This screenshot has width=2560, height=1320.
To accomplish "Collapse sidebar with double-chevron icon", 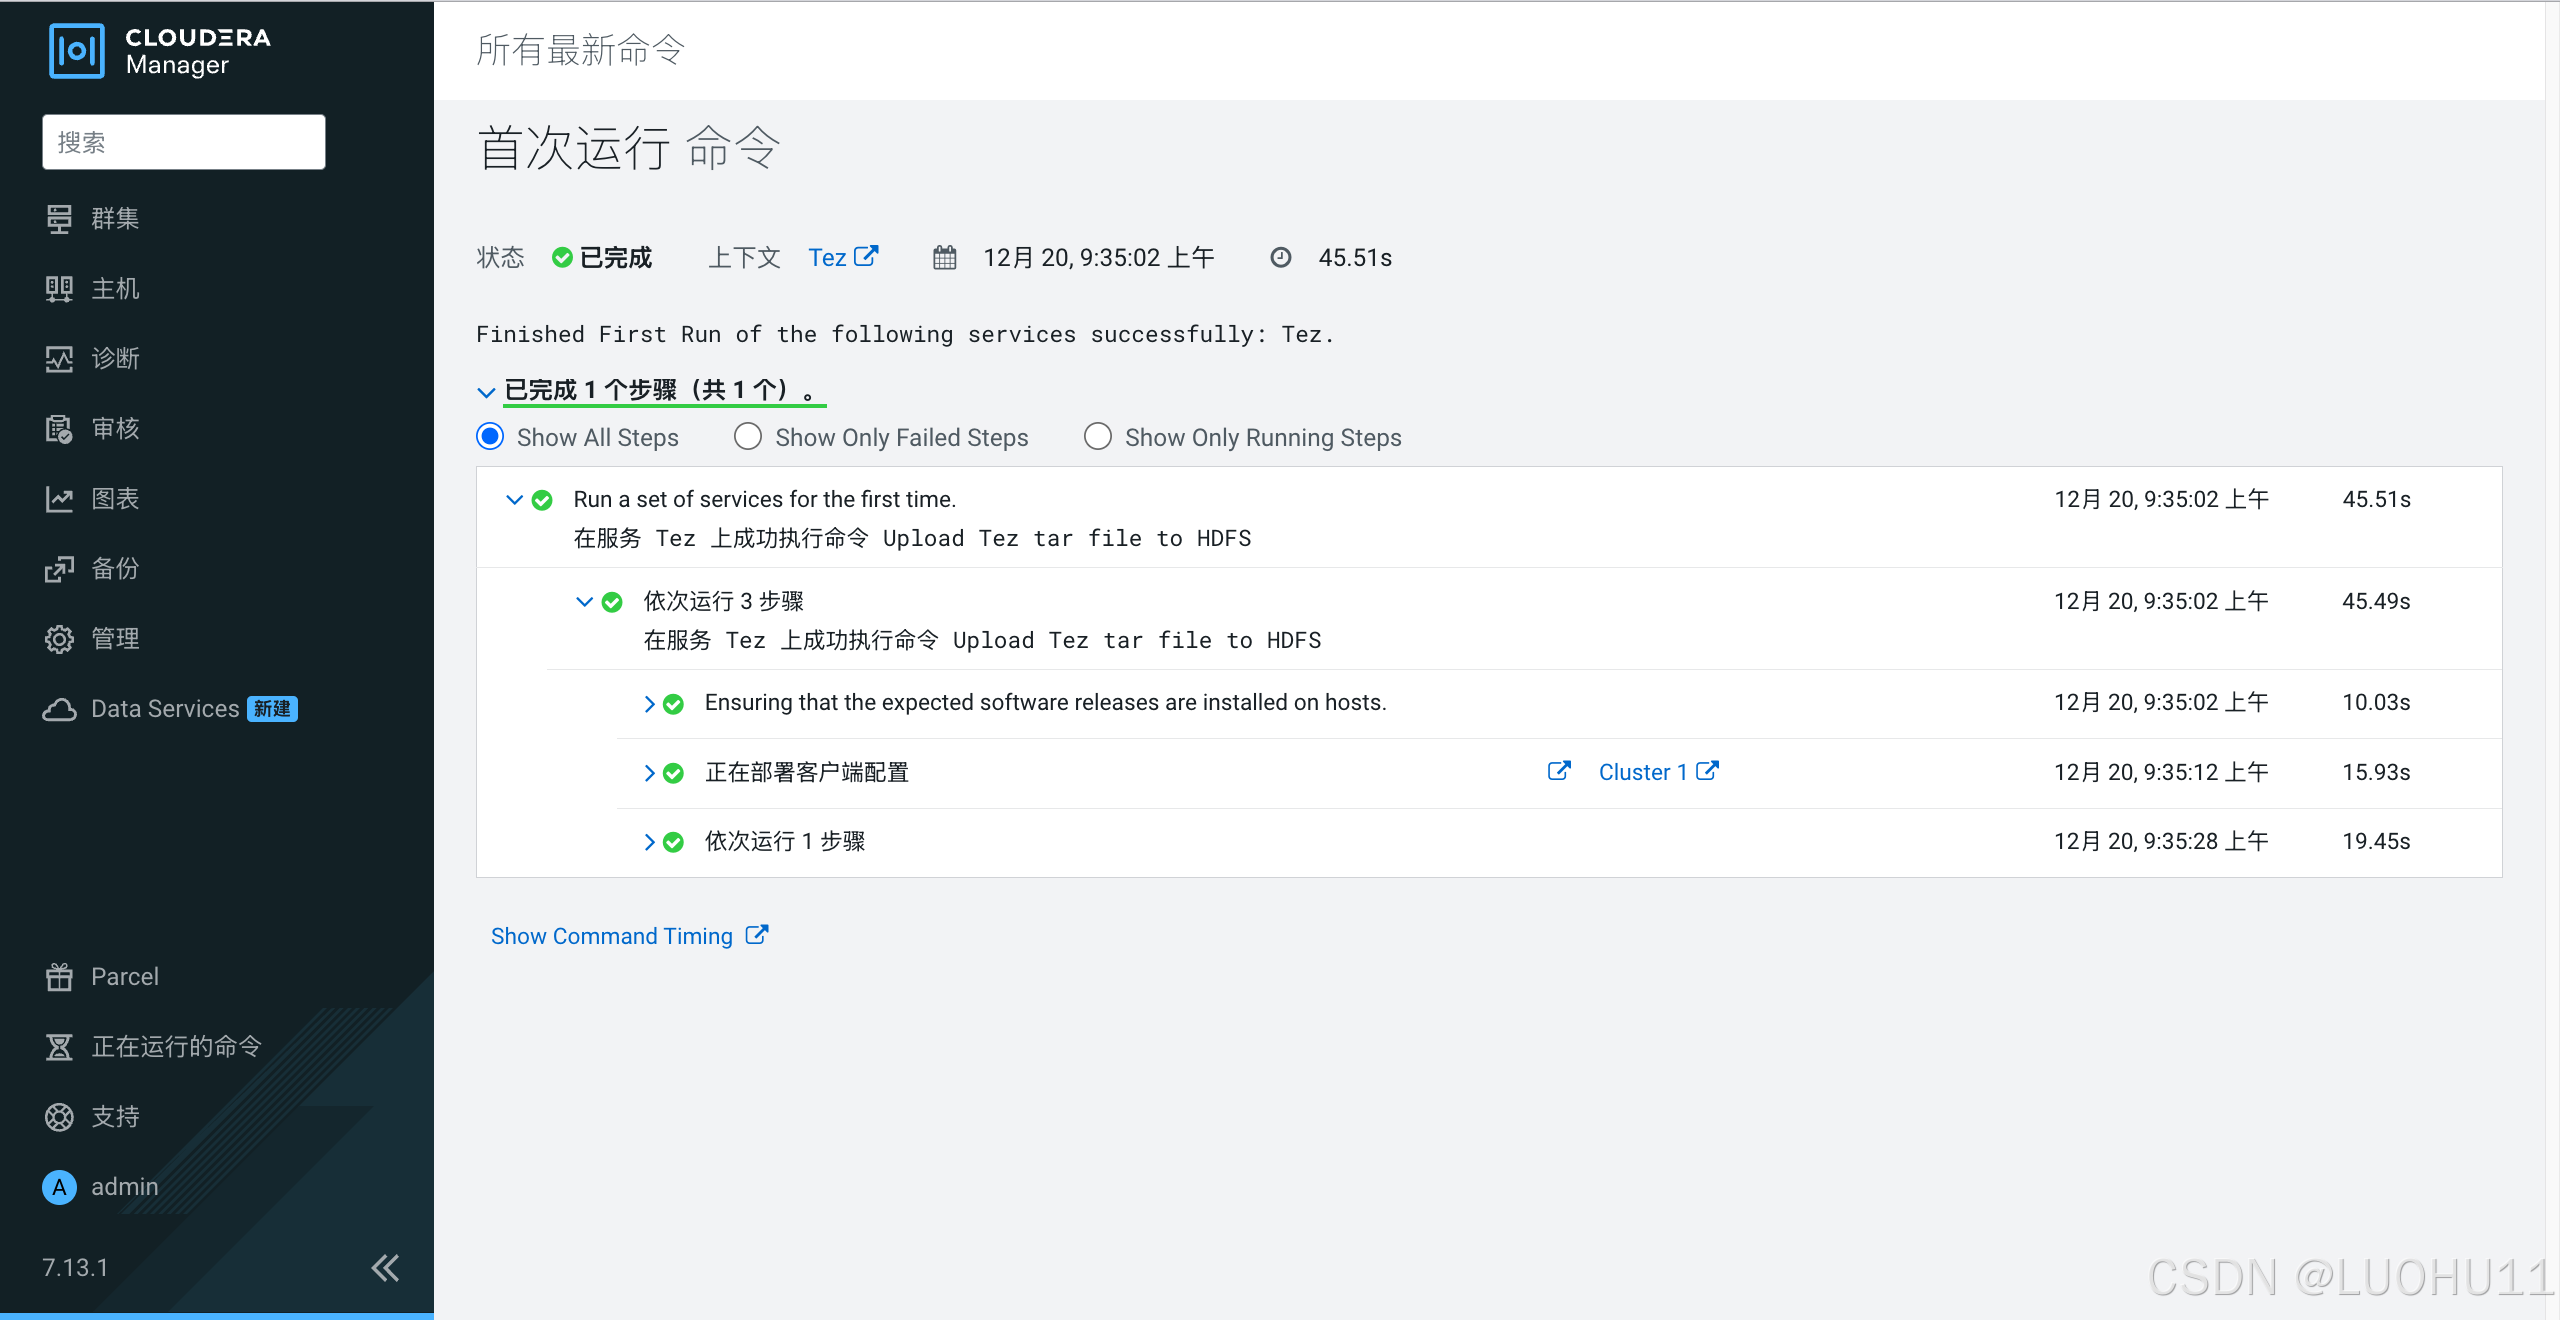I will (x=385, y=1267).
